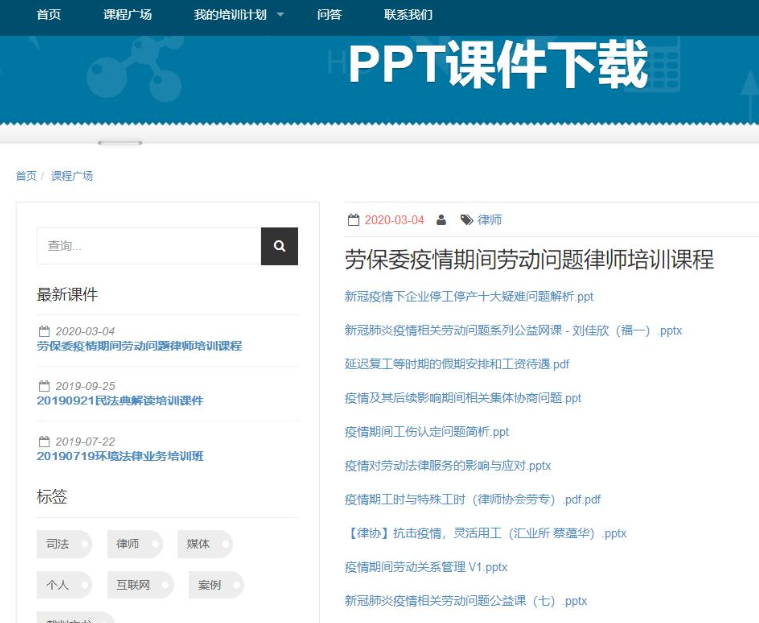Click the search magnifier button
This screenshot has width=759, height=623.
pos(279,246)
